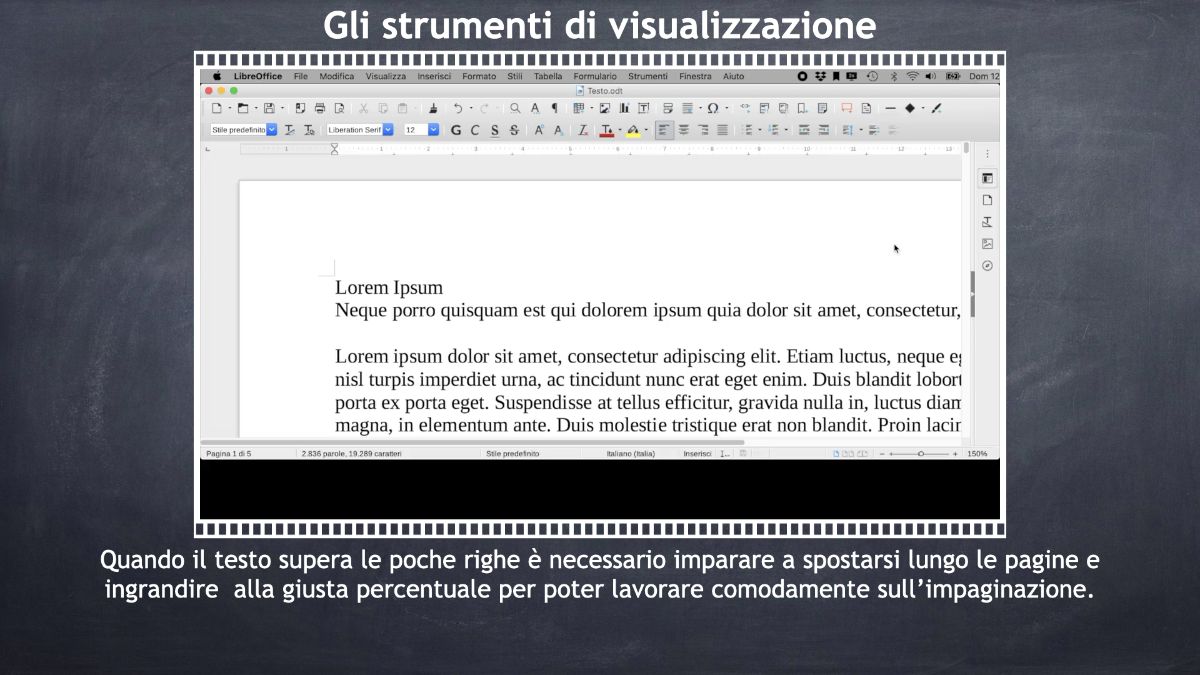The image size is (1200, 675).
Task: Click the Insert comment icon
Action: (846, 108)
